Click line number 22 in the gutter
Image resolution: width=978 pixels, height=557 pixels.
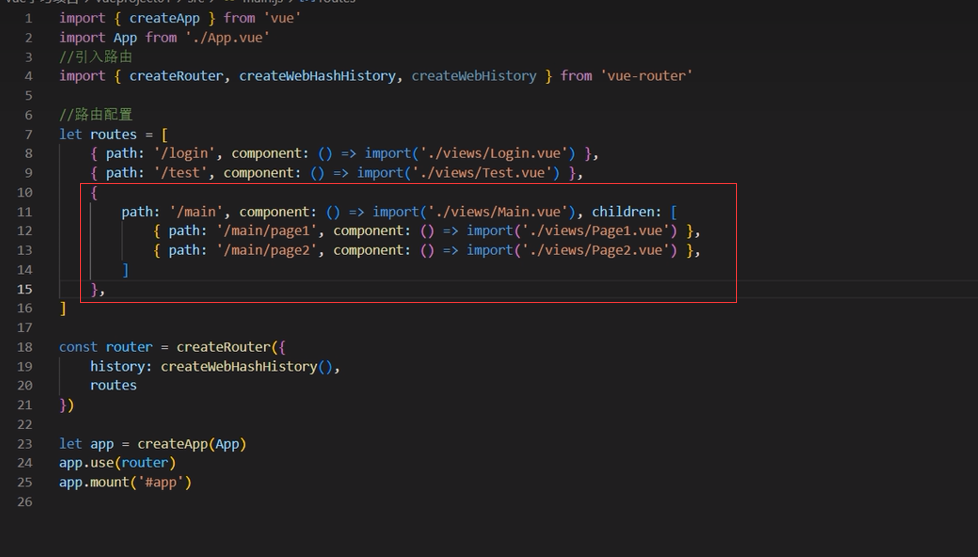[x=24, y=424]
